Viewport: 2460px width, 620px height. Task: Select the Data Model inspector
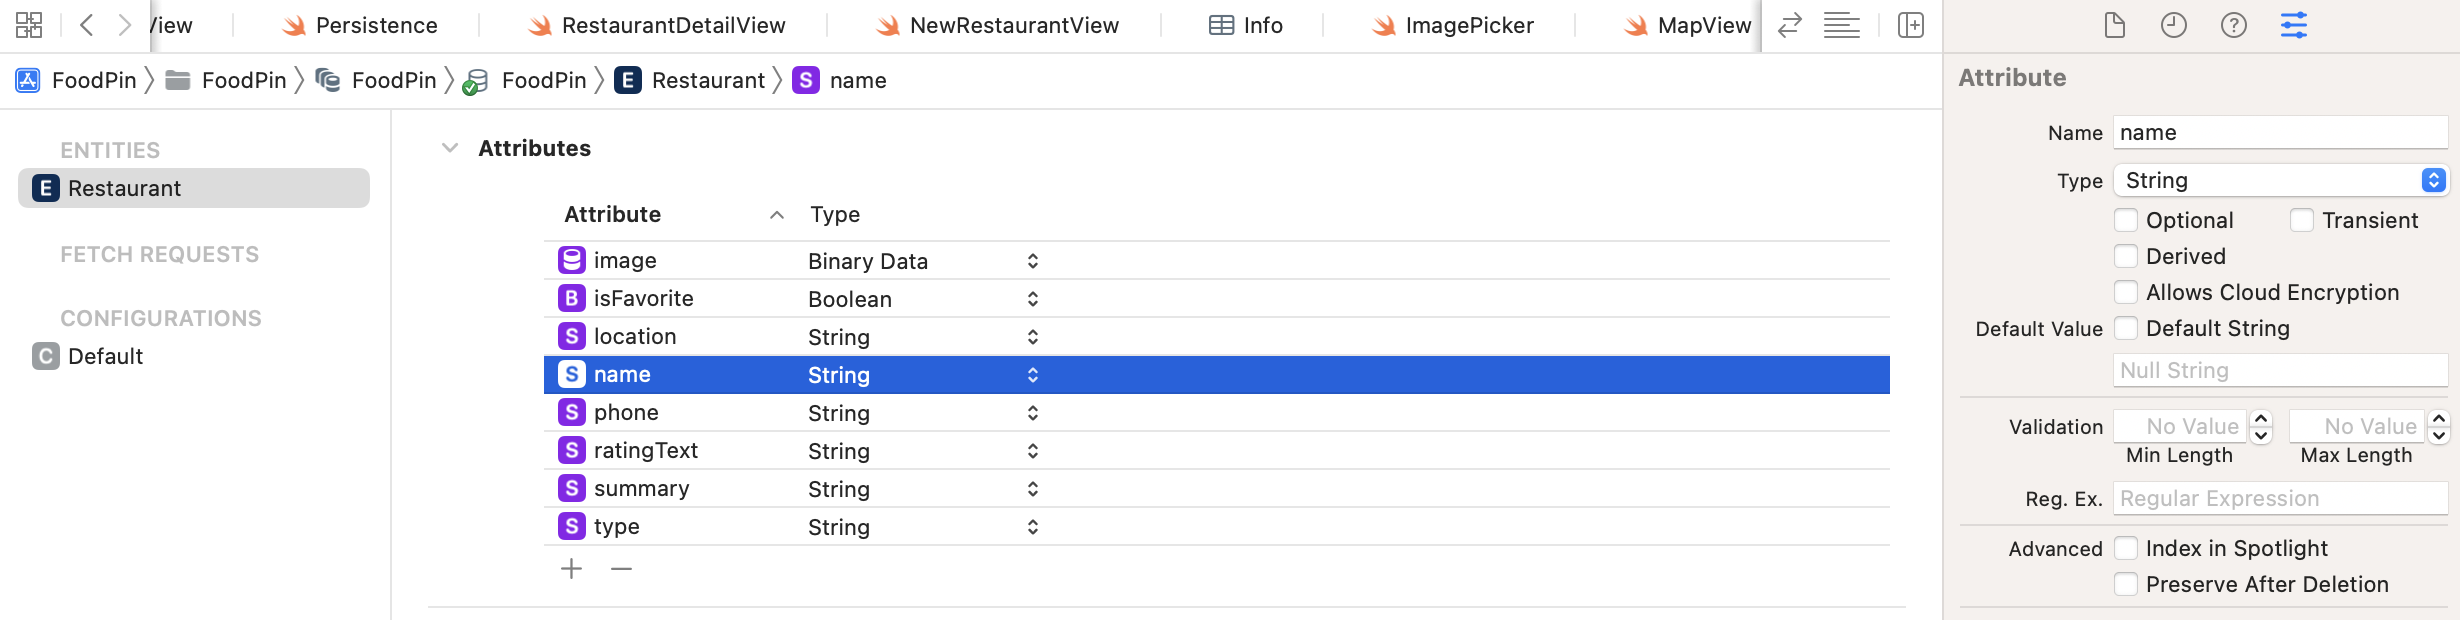[2294, 25]
